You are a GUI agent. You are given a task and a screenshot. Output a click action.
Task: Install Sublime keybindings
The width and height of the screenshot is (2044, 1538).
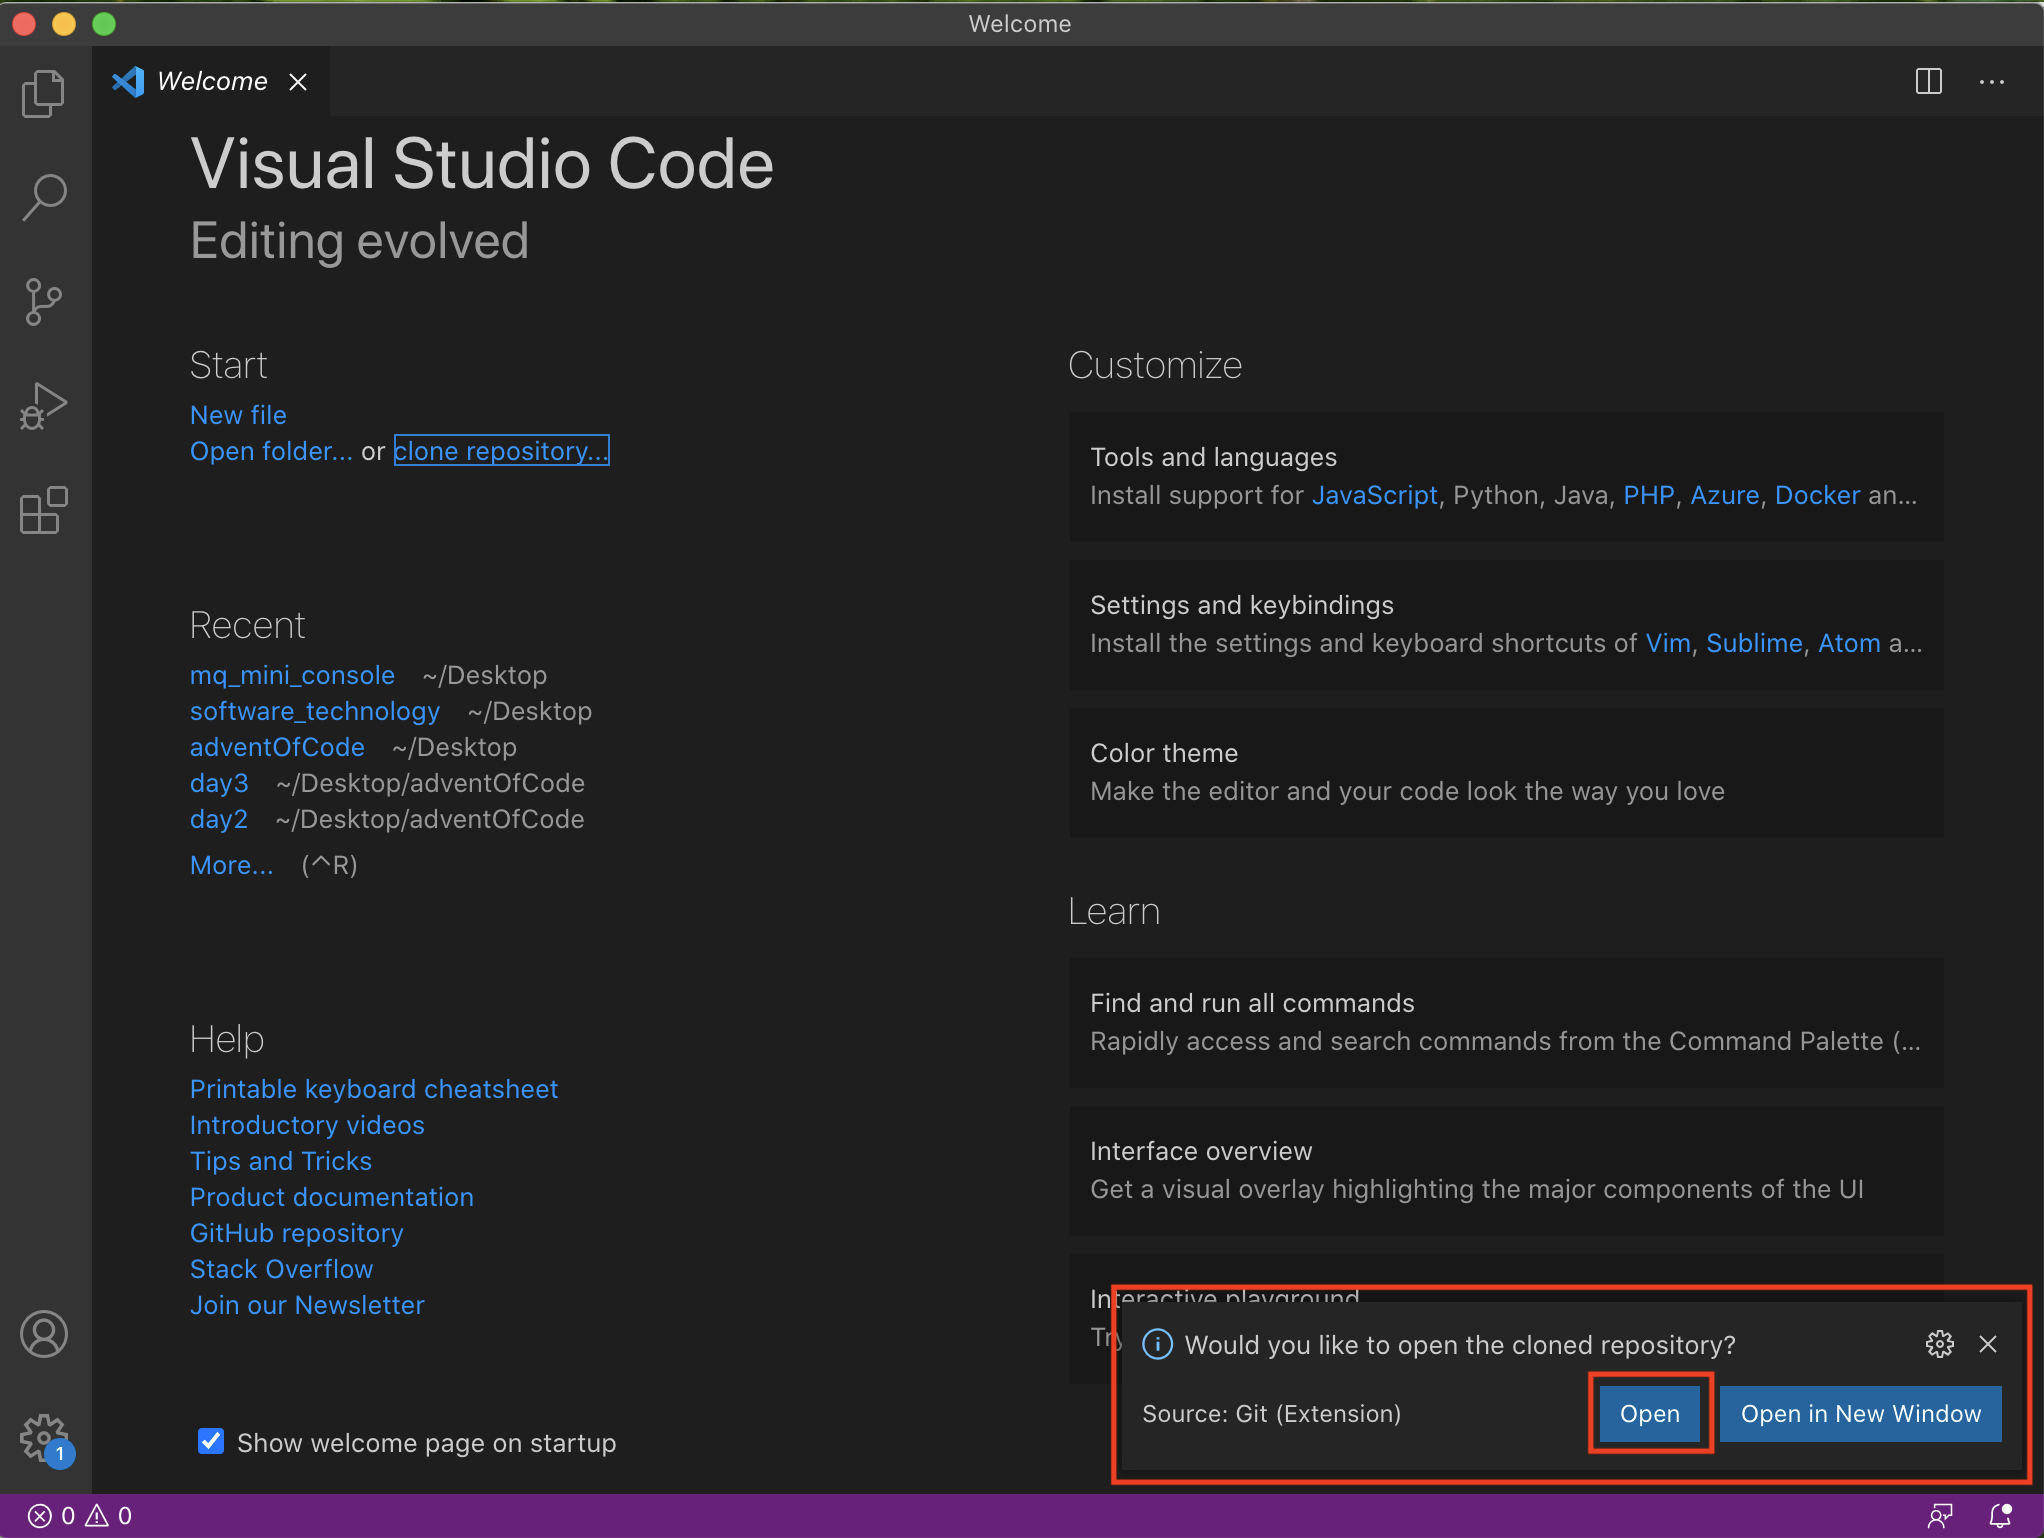1754,643
